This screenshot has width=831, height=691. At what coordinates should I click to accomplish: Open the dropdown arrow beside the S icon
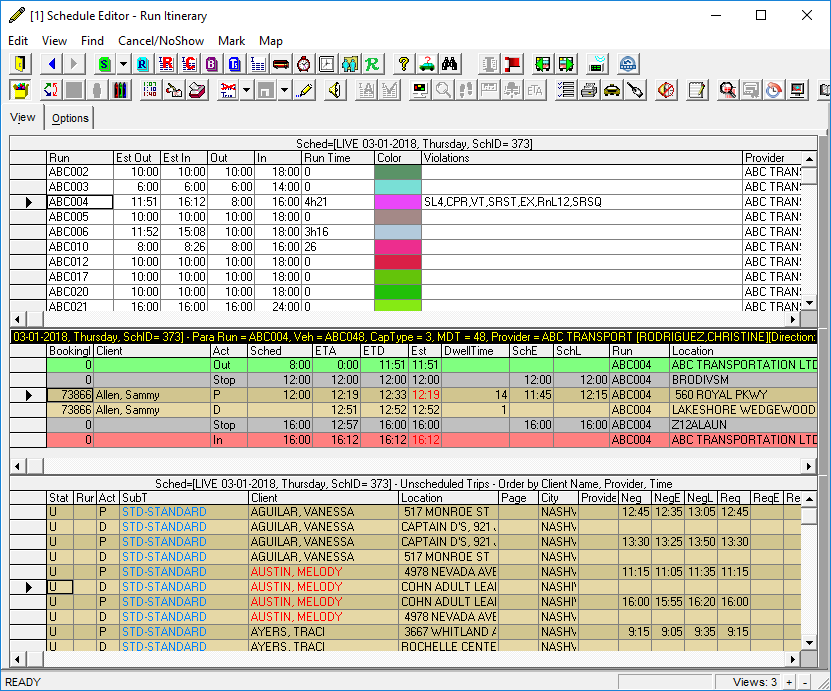coord(123,63)
